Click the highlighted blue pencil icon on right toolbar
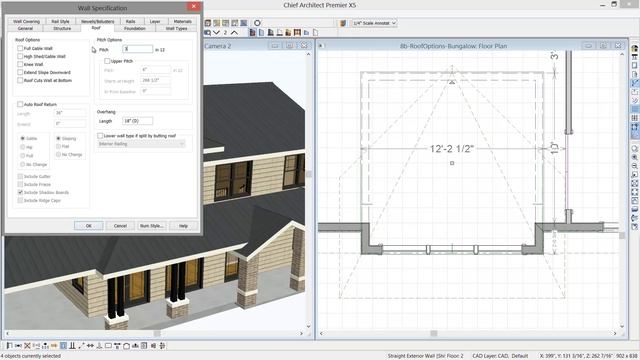Viewport: 640px width, 360px height. point(635,83)
